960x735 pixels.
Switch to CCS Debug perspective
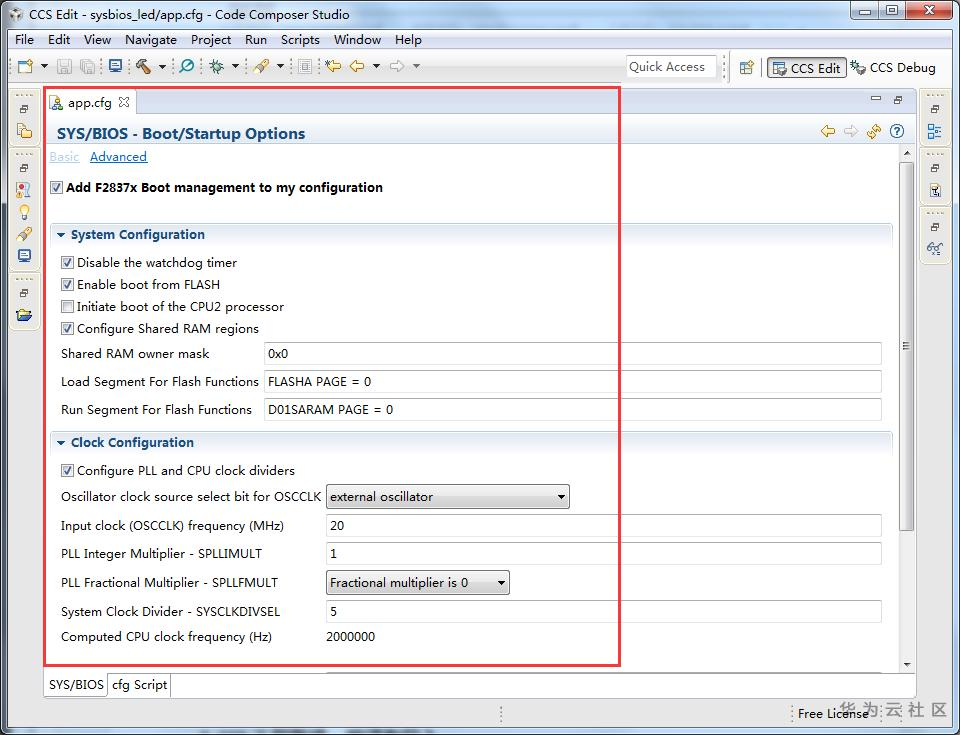click(893, 68)
